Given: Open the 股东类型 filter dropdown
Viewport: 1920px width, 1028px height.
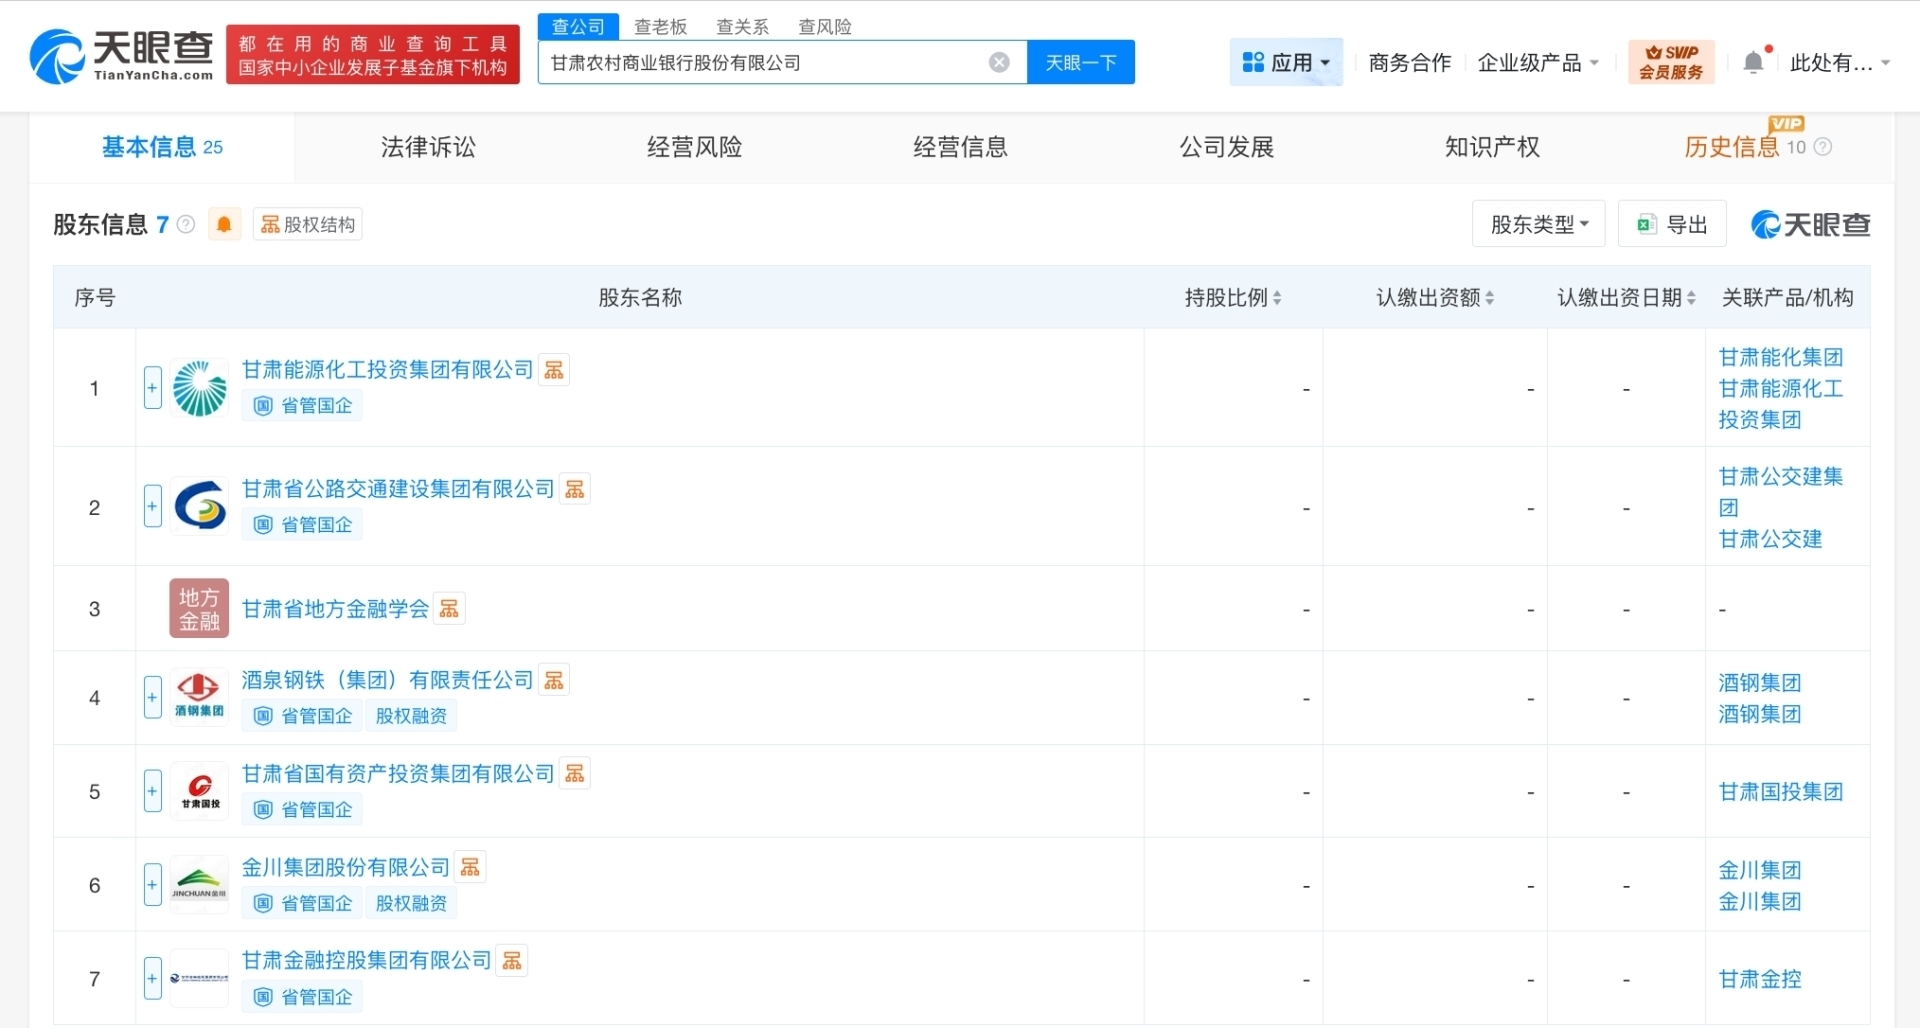Looking at the screenshot, I should 1537,223.
